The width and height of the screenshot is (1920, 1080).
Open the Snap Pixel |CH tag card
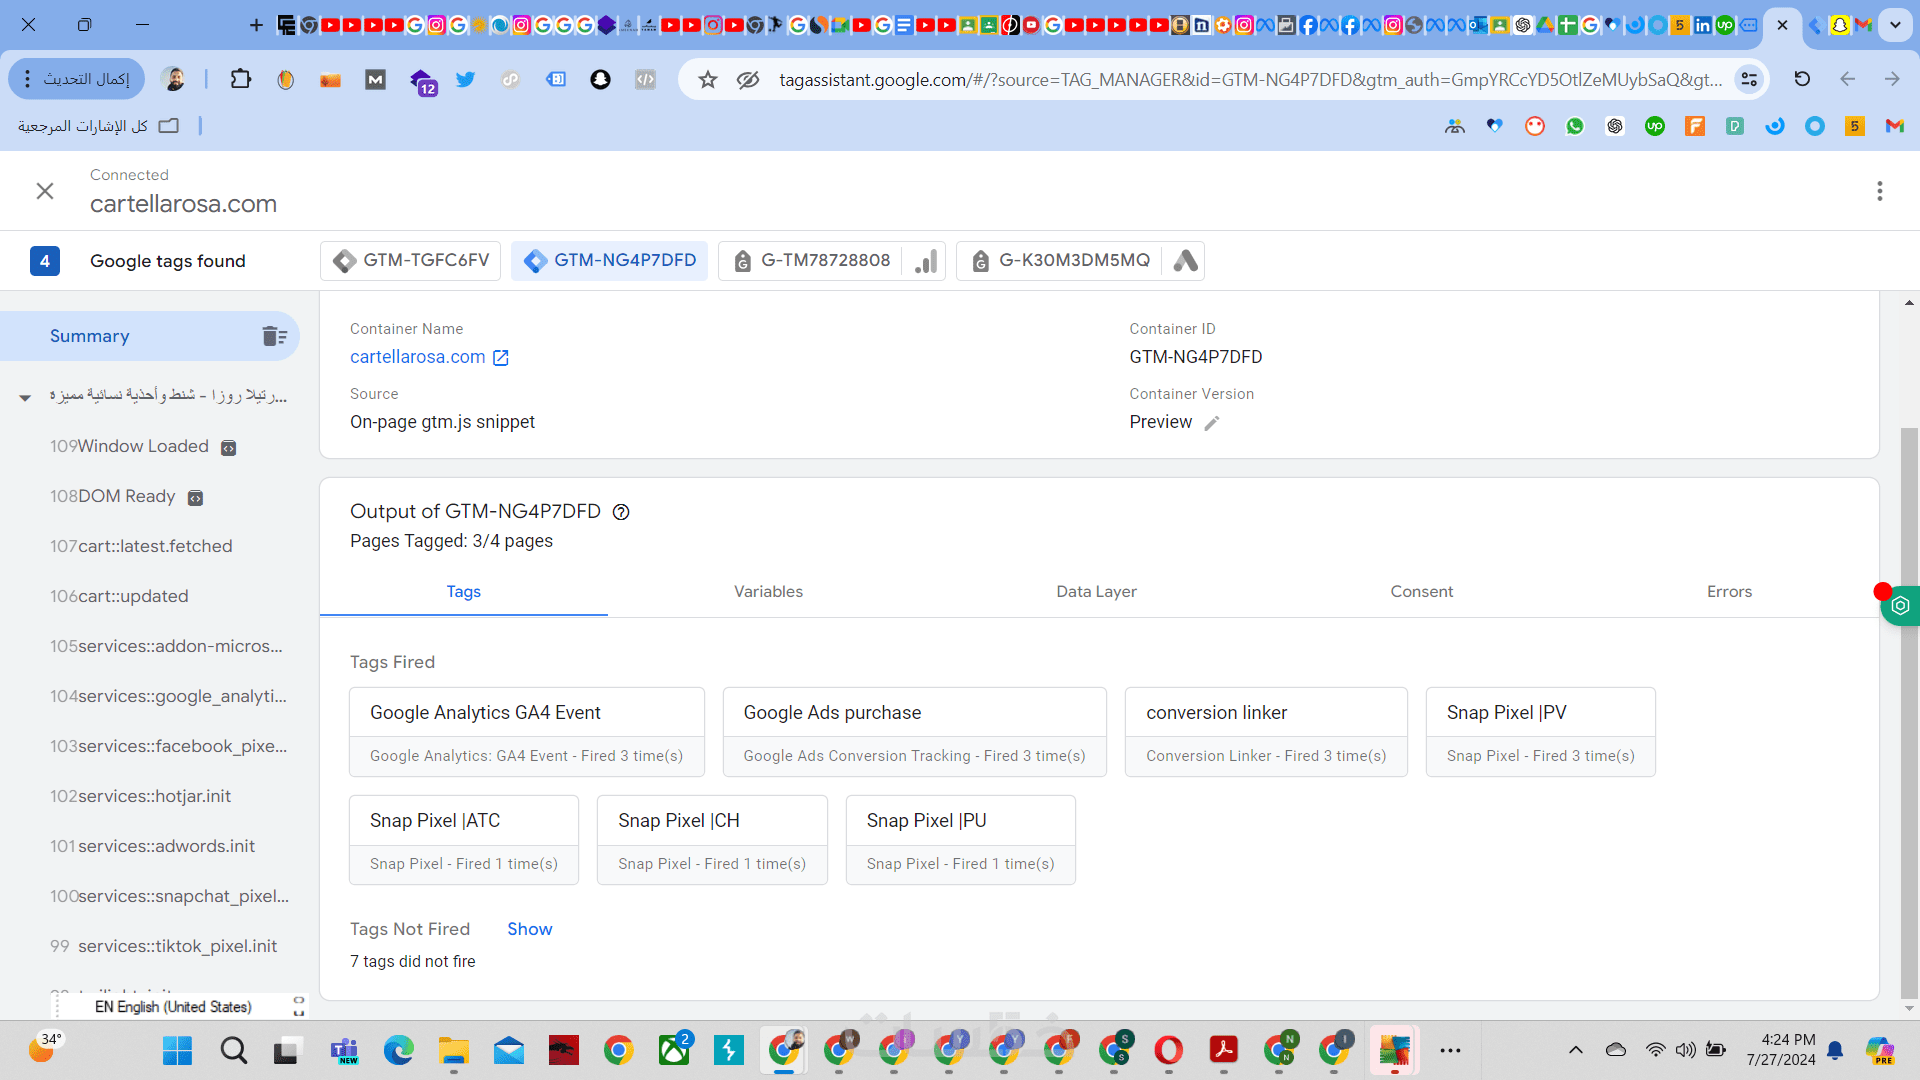click(x=712, y=840)
